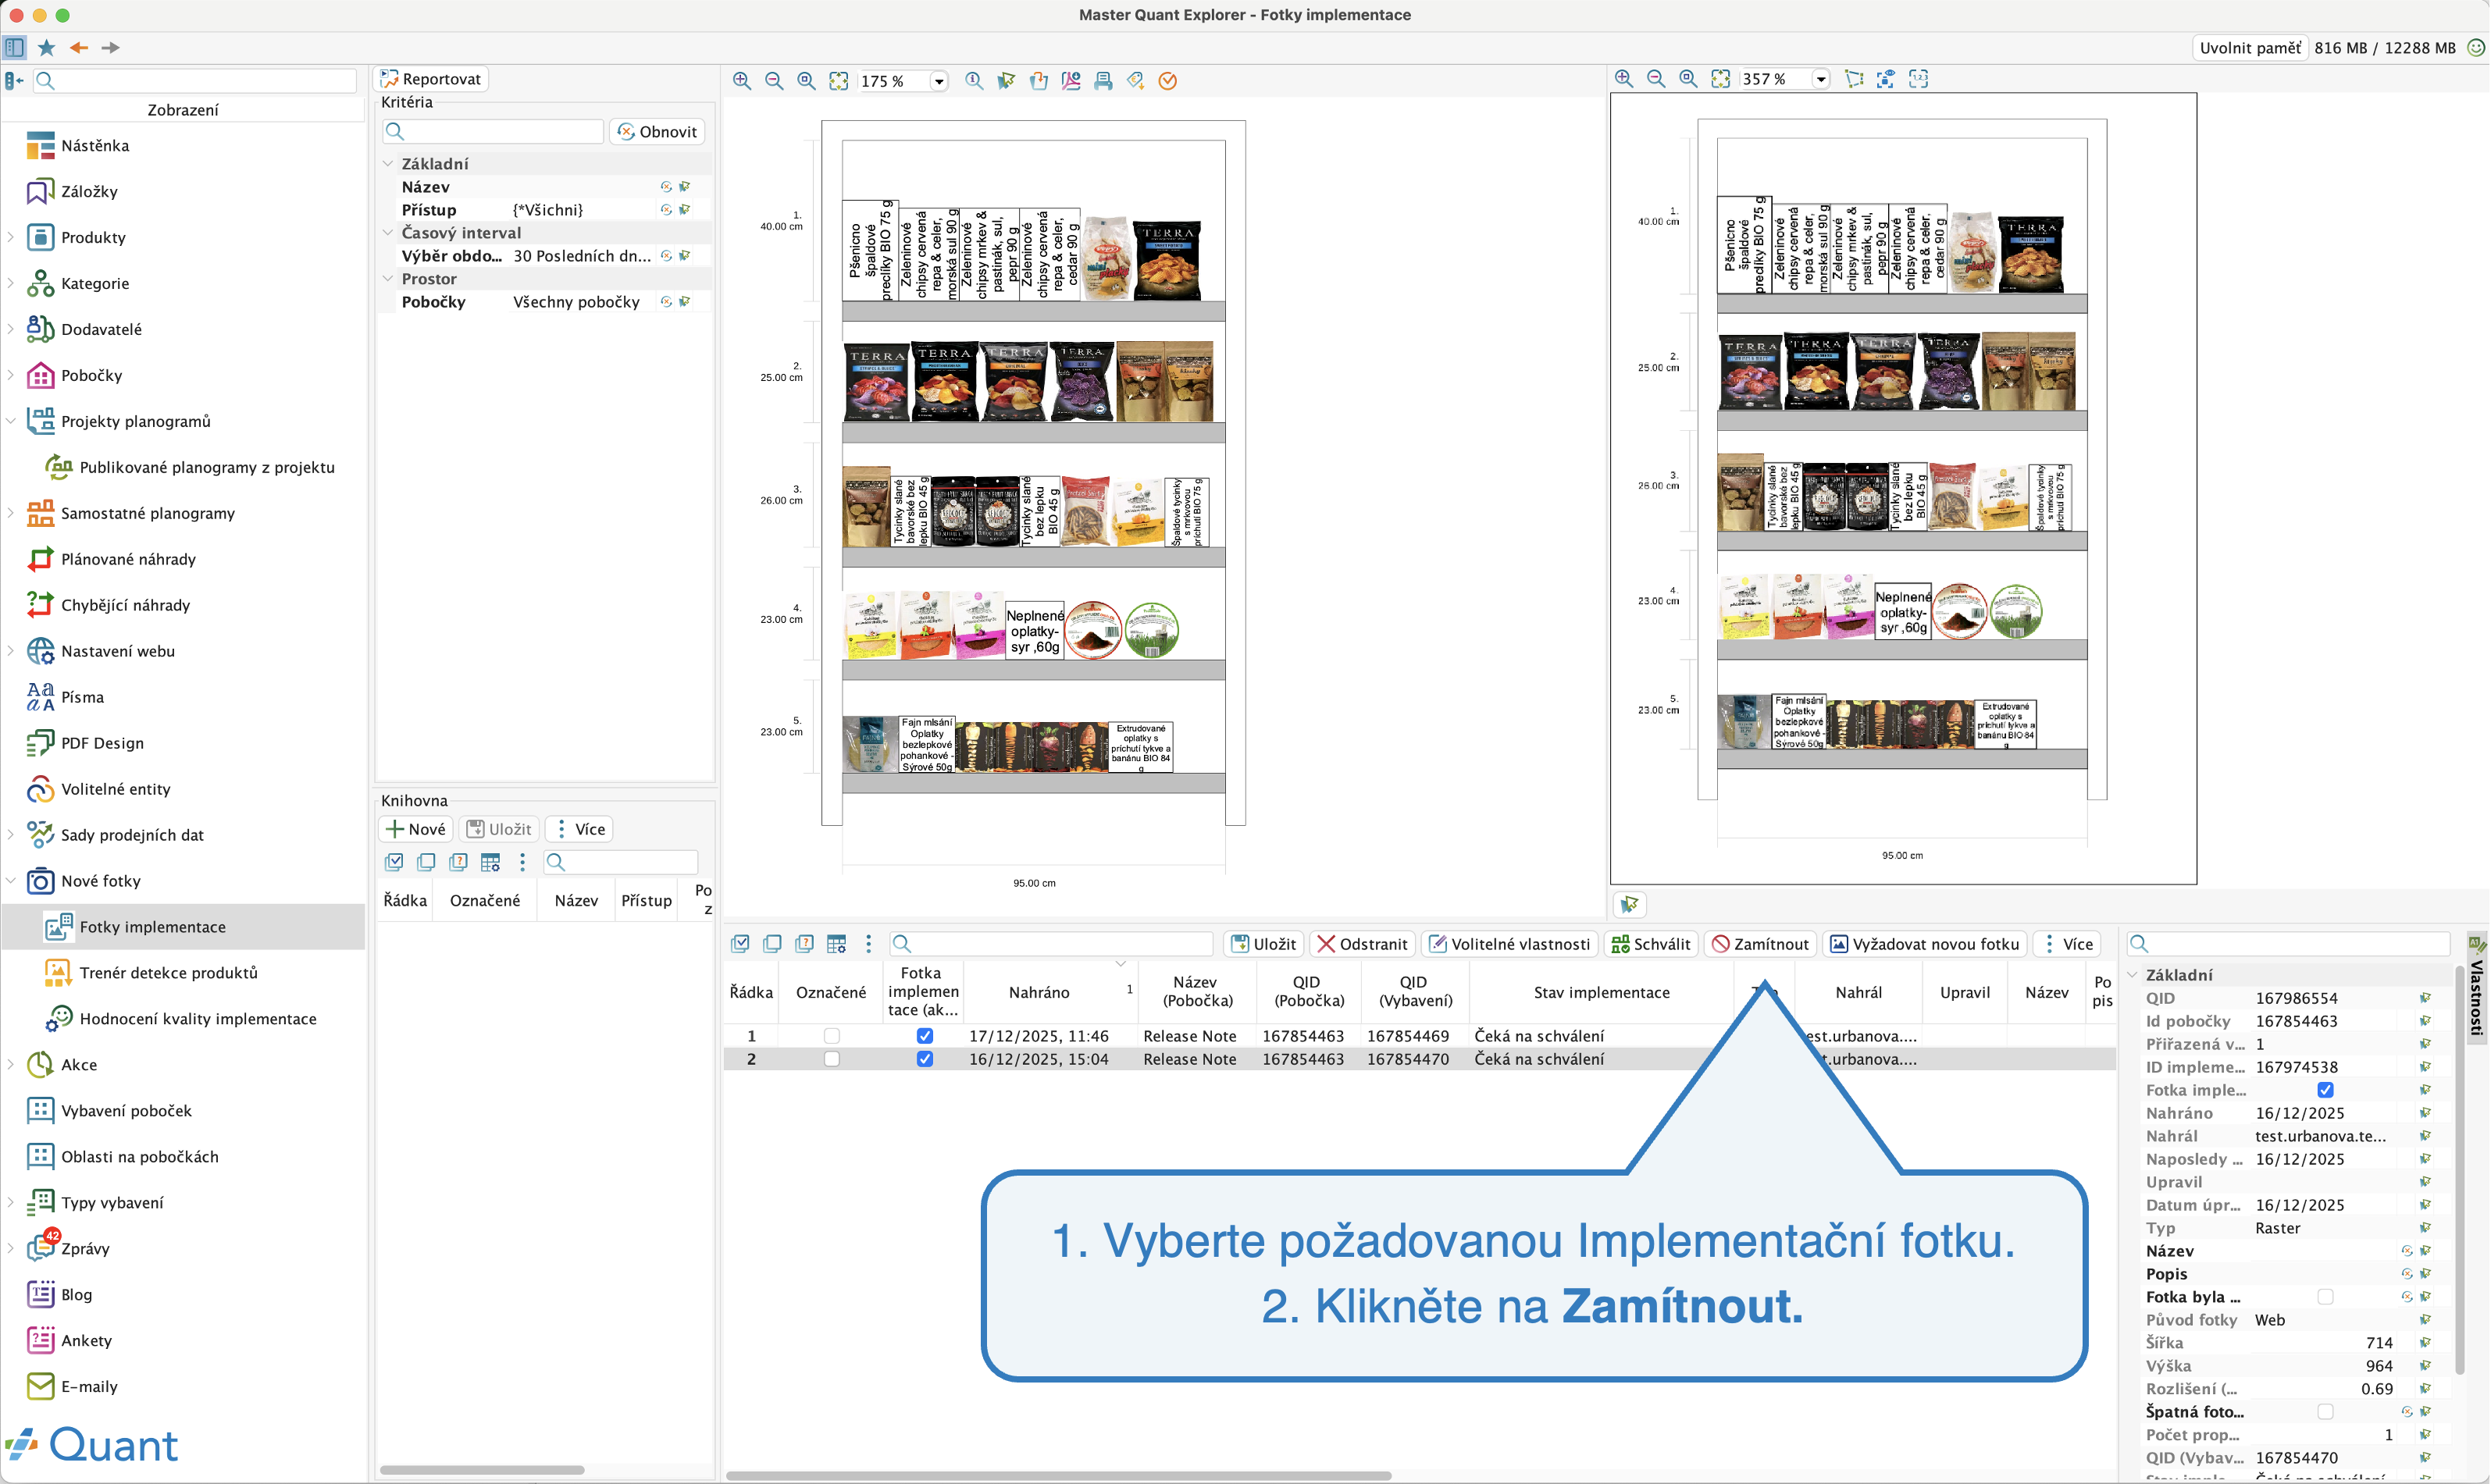The image size is (2491, 1484).
Task: Go back with the orange left arrow
Action: coord(79,47)
